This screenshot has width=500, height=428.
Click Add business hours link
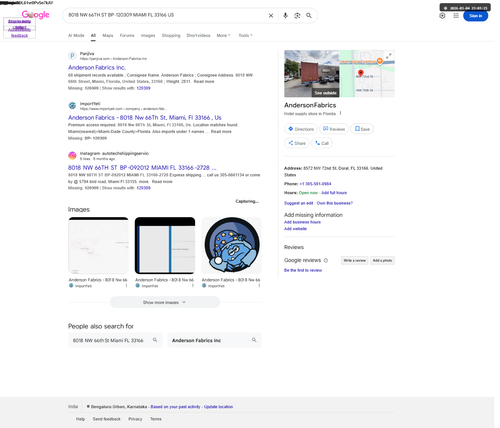(302, 222)
